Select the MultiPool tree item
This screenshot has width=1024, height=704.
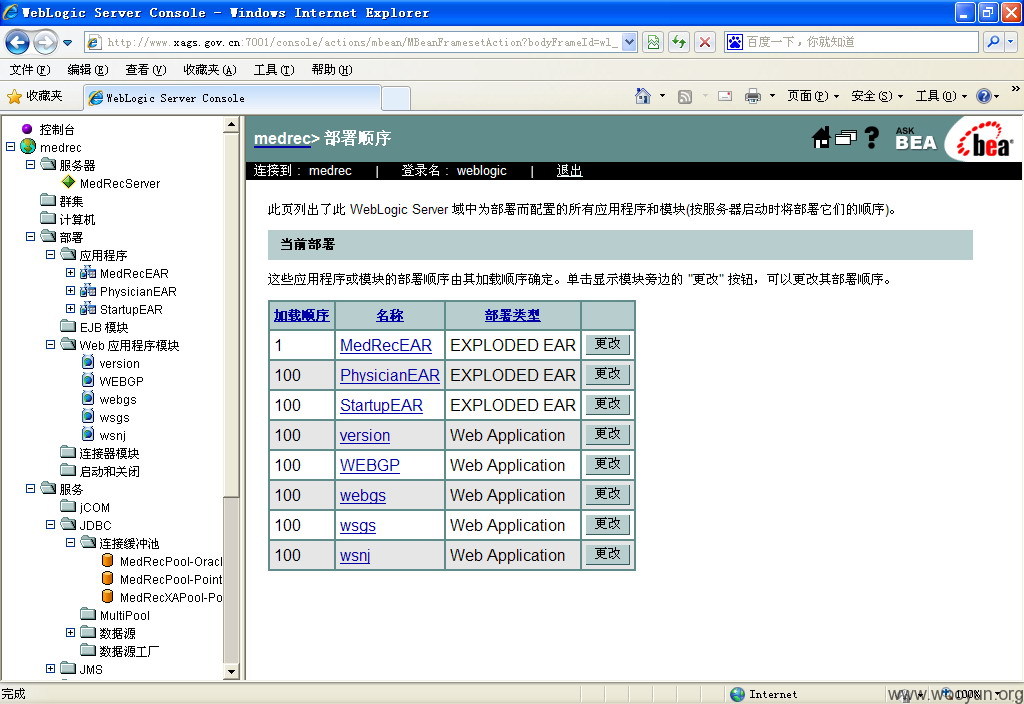125,615
